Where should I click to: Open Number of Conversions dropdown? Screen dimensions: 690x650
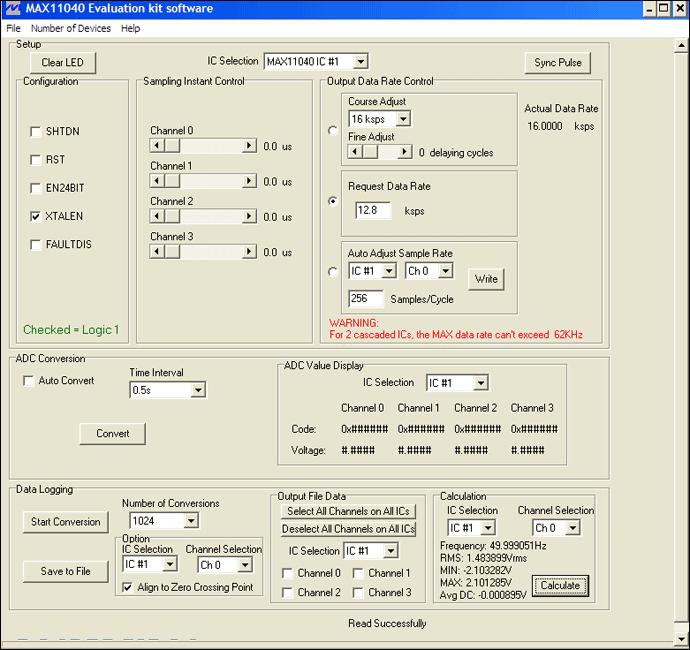190,520
